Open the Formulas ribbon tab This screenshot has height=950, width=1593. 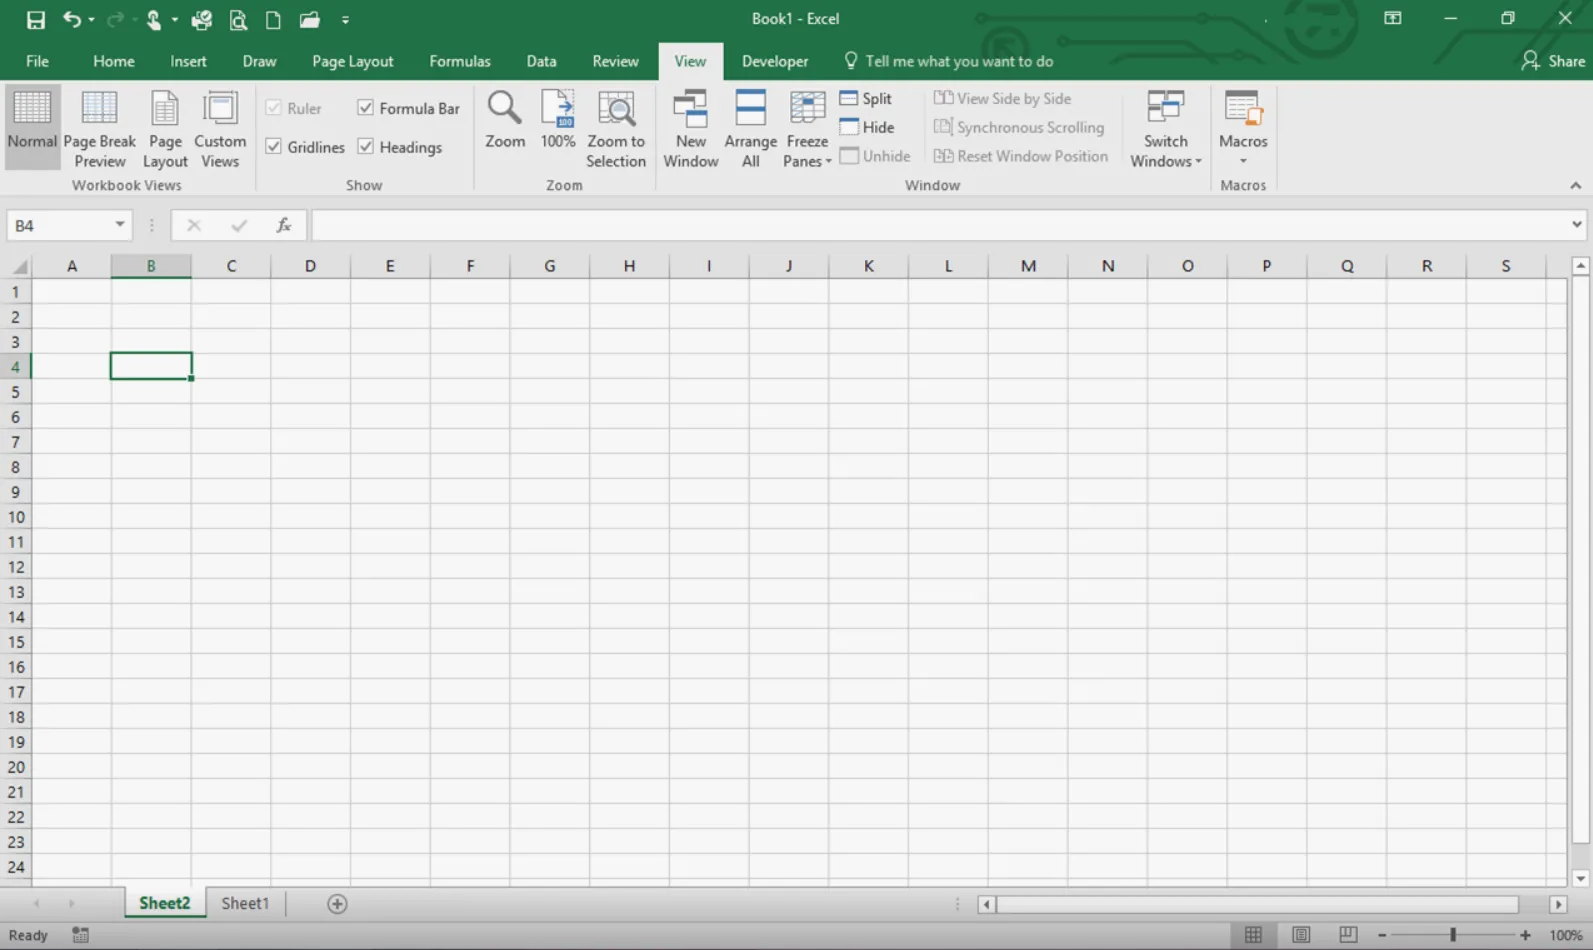(459, 61)
